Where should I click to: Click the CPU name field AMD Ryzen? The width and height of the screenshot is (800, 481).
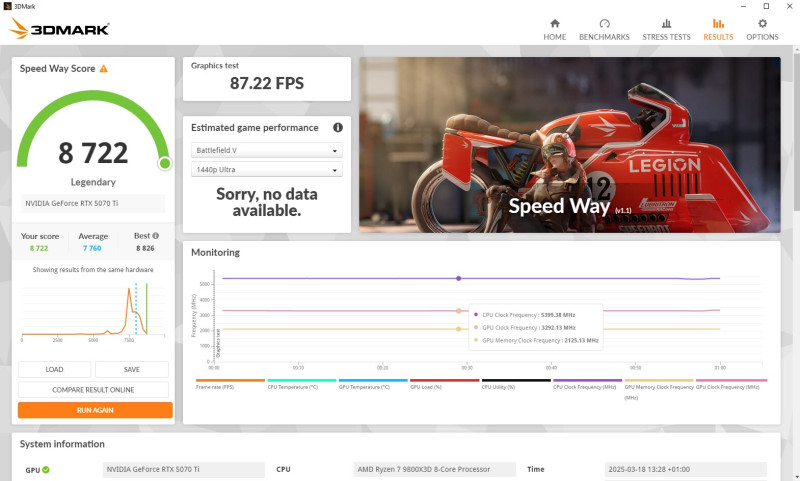click(434, 469)
